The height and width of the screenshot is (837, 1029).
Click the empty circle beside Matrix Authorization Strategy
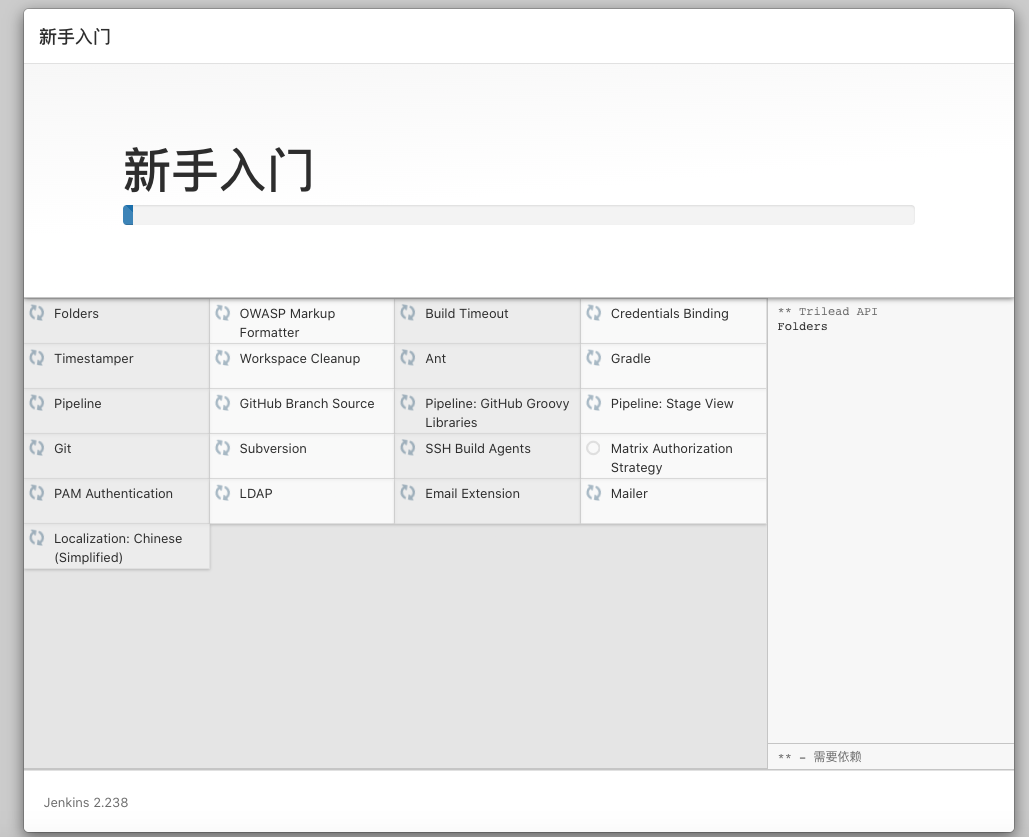tap(594, 448)
